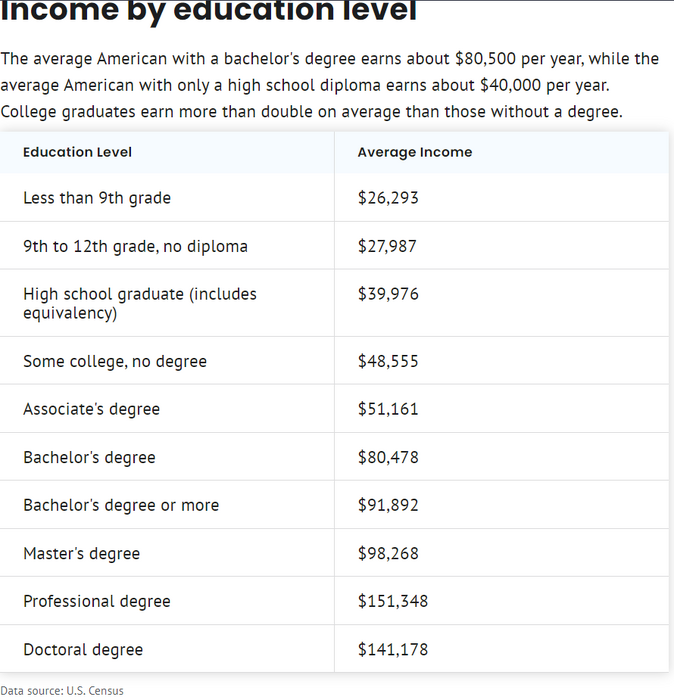
Task: Select the $91,892 income cell
Action: (388, 505)
